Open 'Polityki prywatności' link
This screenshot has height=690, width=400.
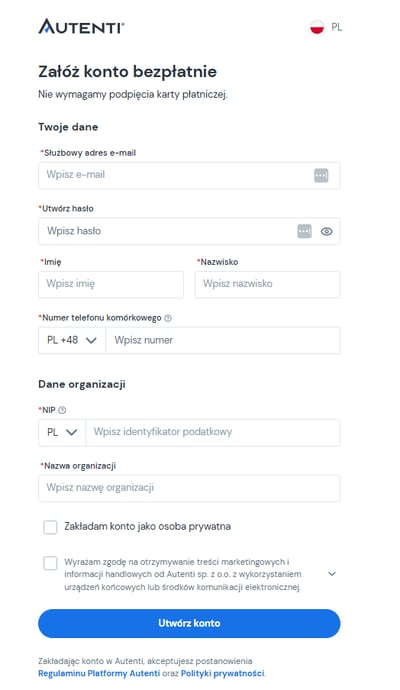(223, 673)
